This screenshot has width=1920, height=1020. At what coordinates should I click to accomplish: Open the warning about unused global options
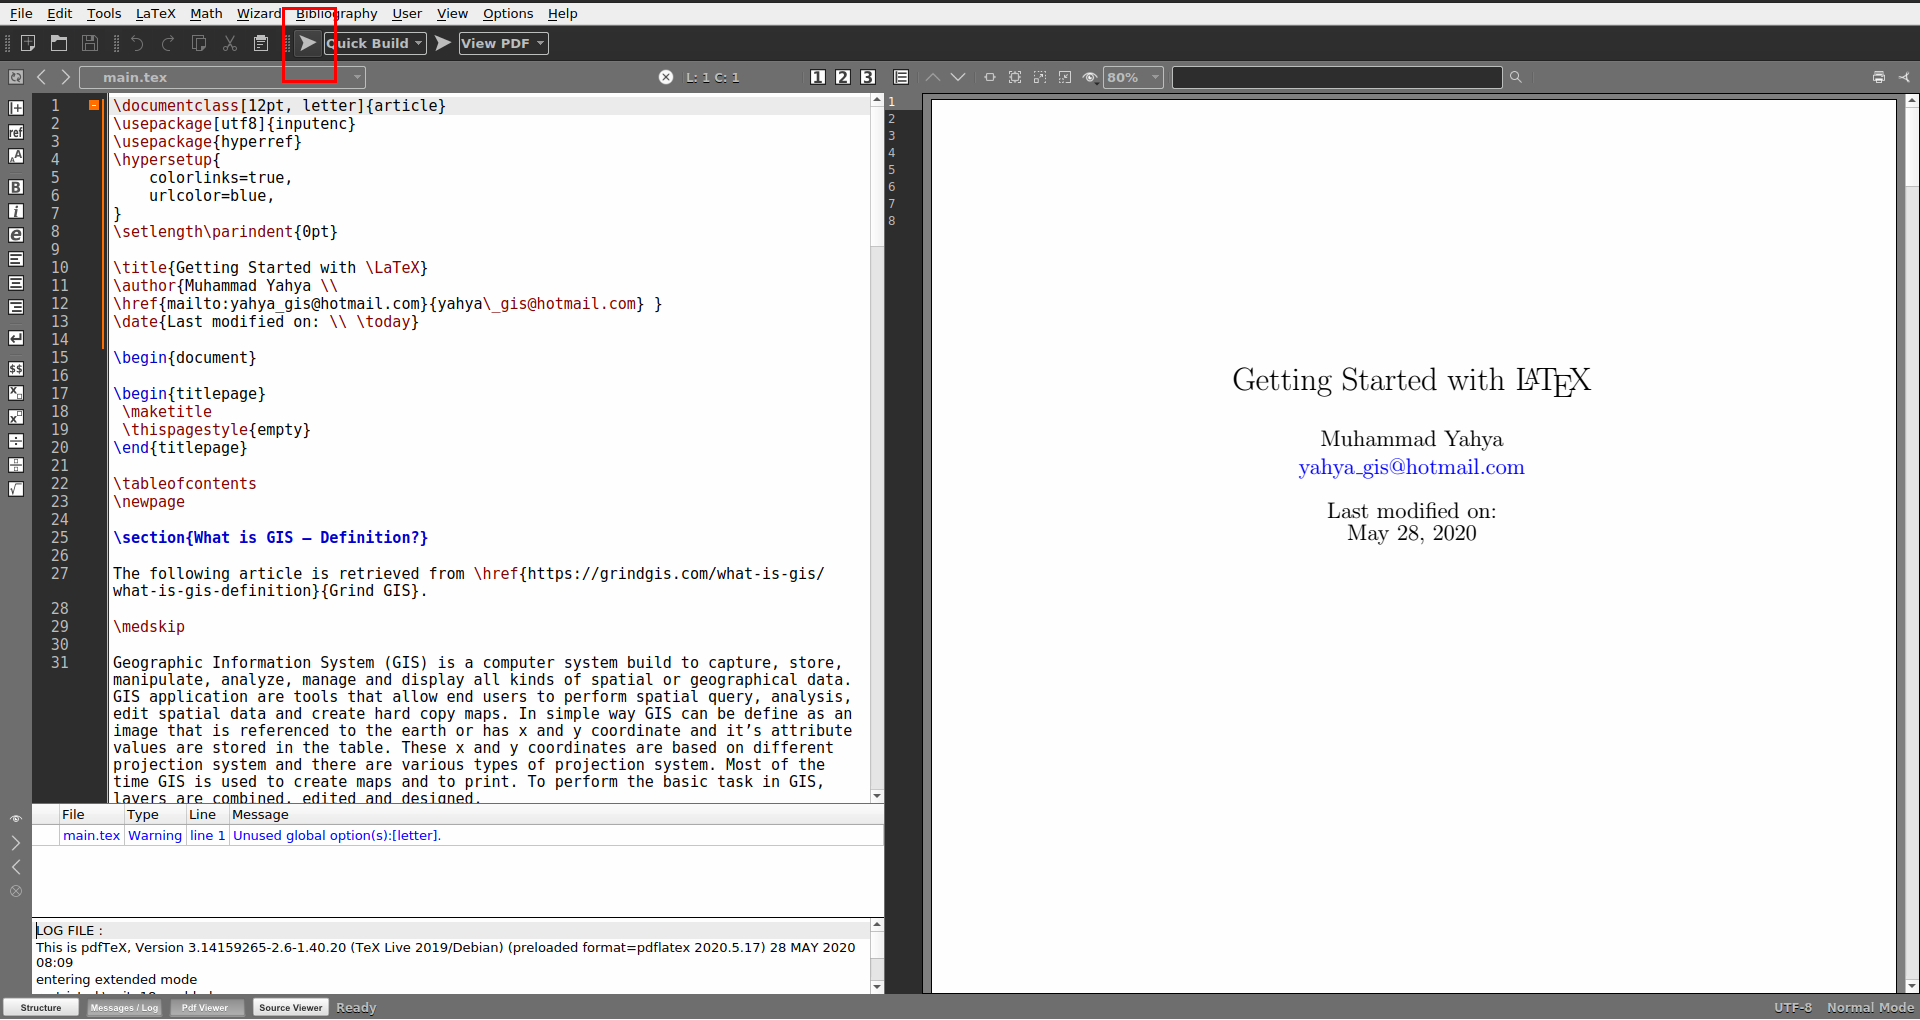pyautogui.click(x=336, y=835)
